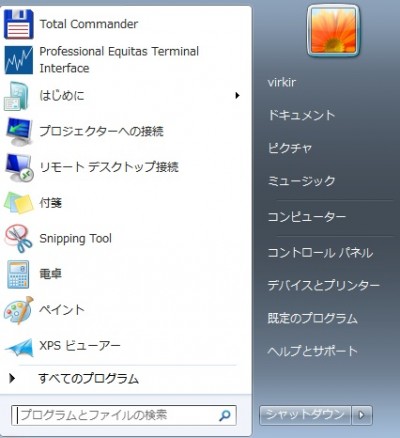Open the virkir user folder link
The width and height of the screenshot is (400, 438).
(282, 82)
